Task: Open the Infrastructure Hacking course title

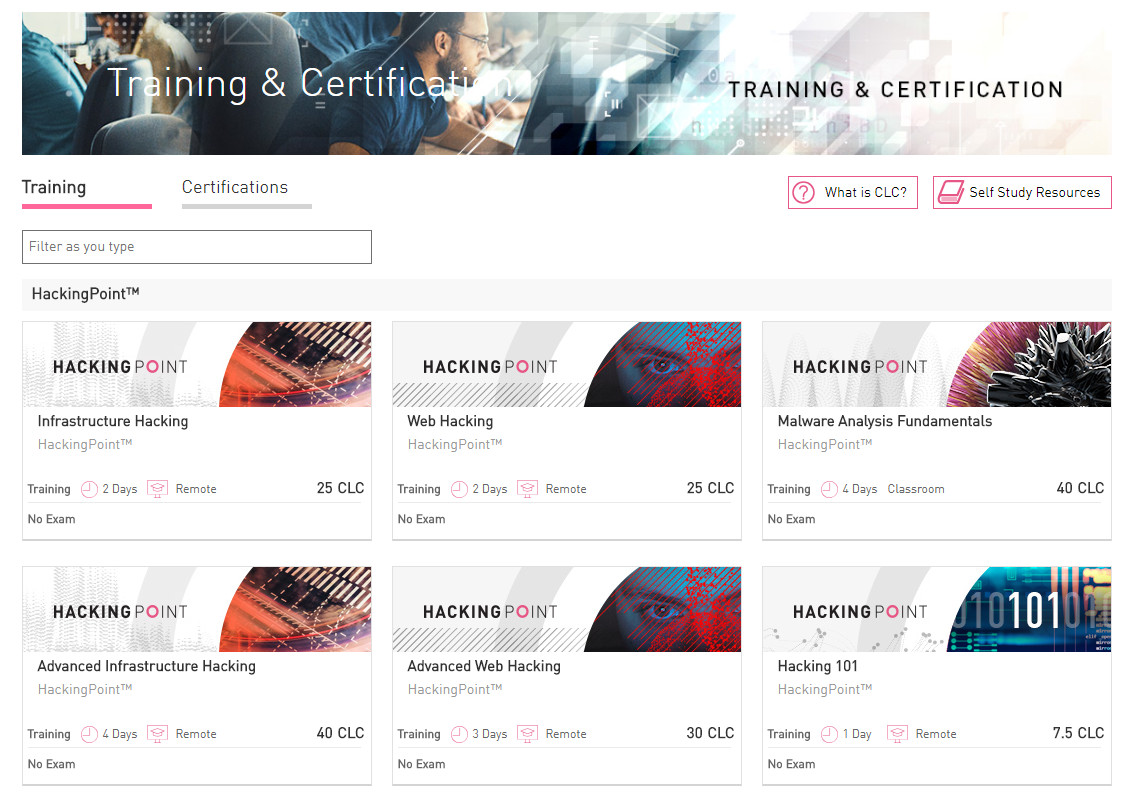Action: (112, 421)
